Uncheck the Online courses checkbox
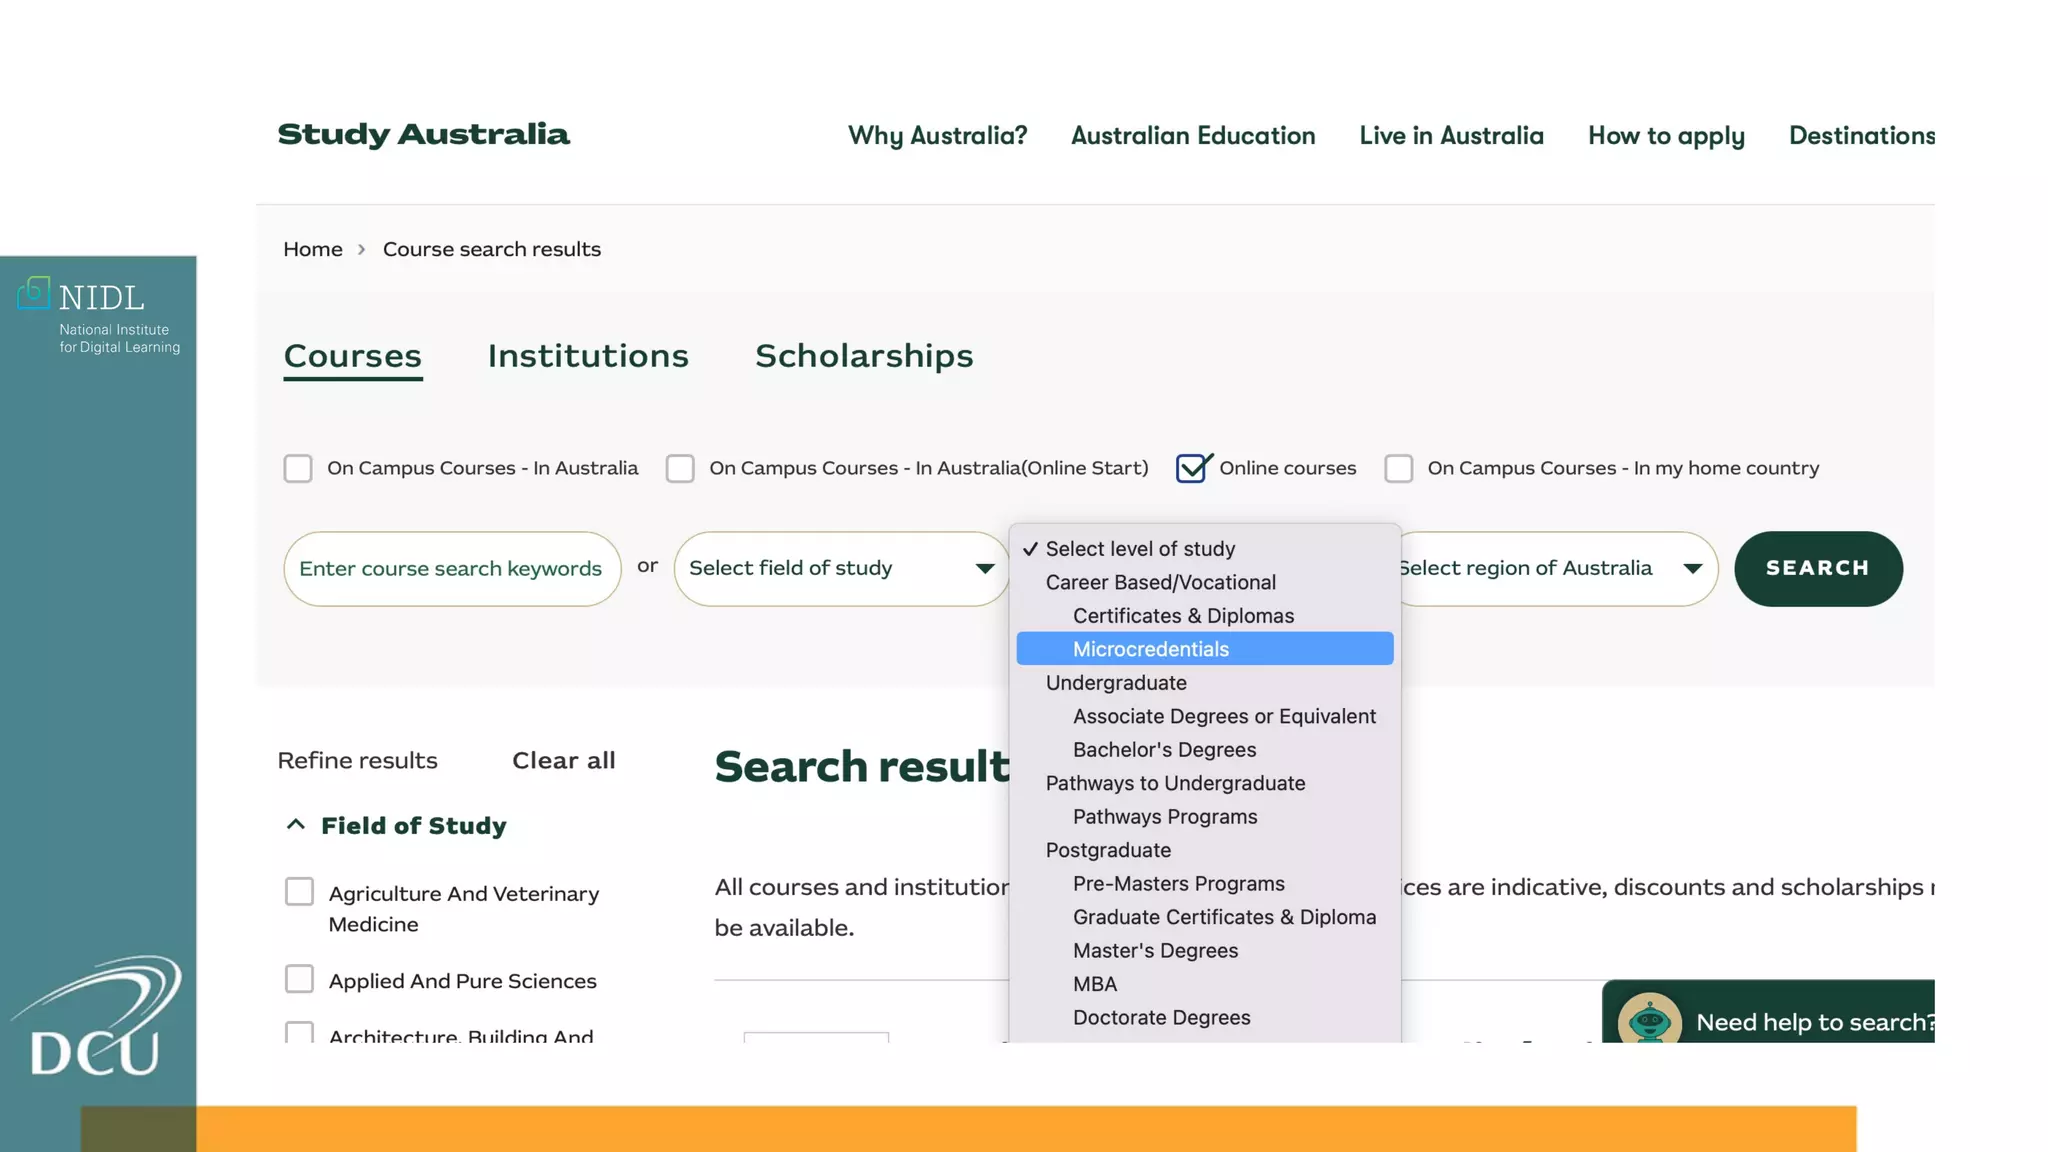The width and height of the screenshot is (2048, 1152). click(1192, 468)
